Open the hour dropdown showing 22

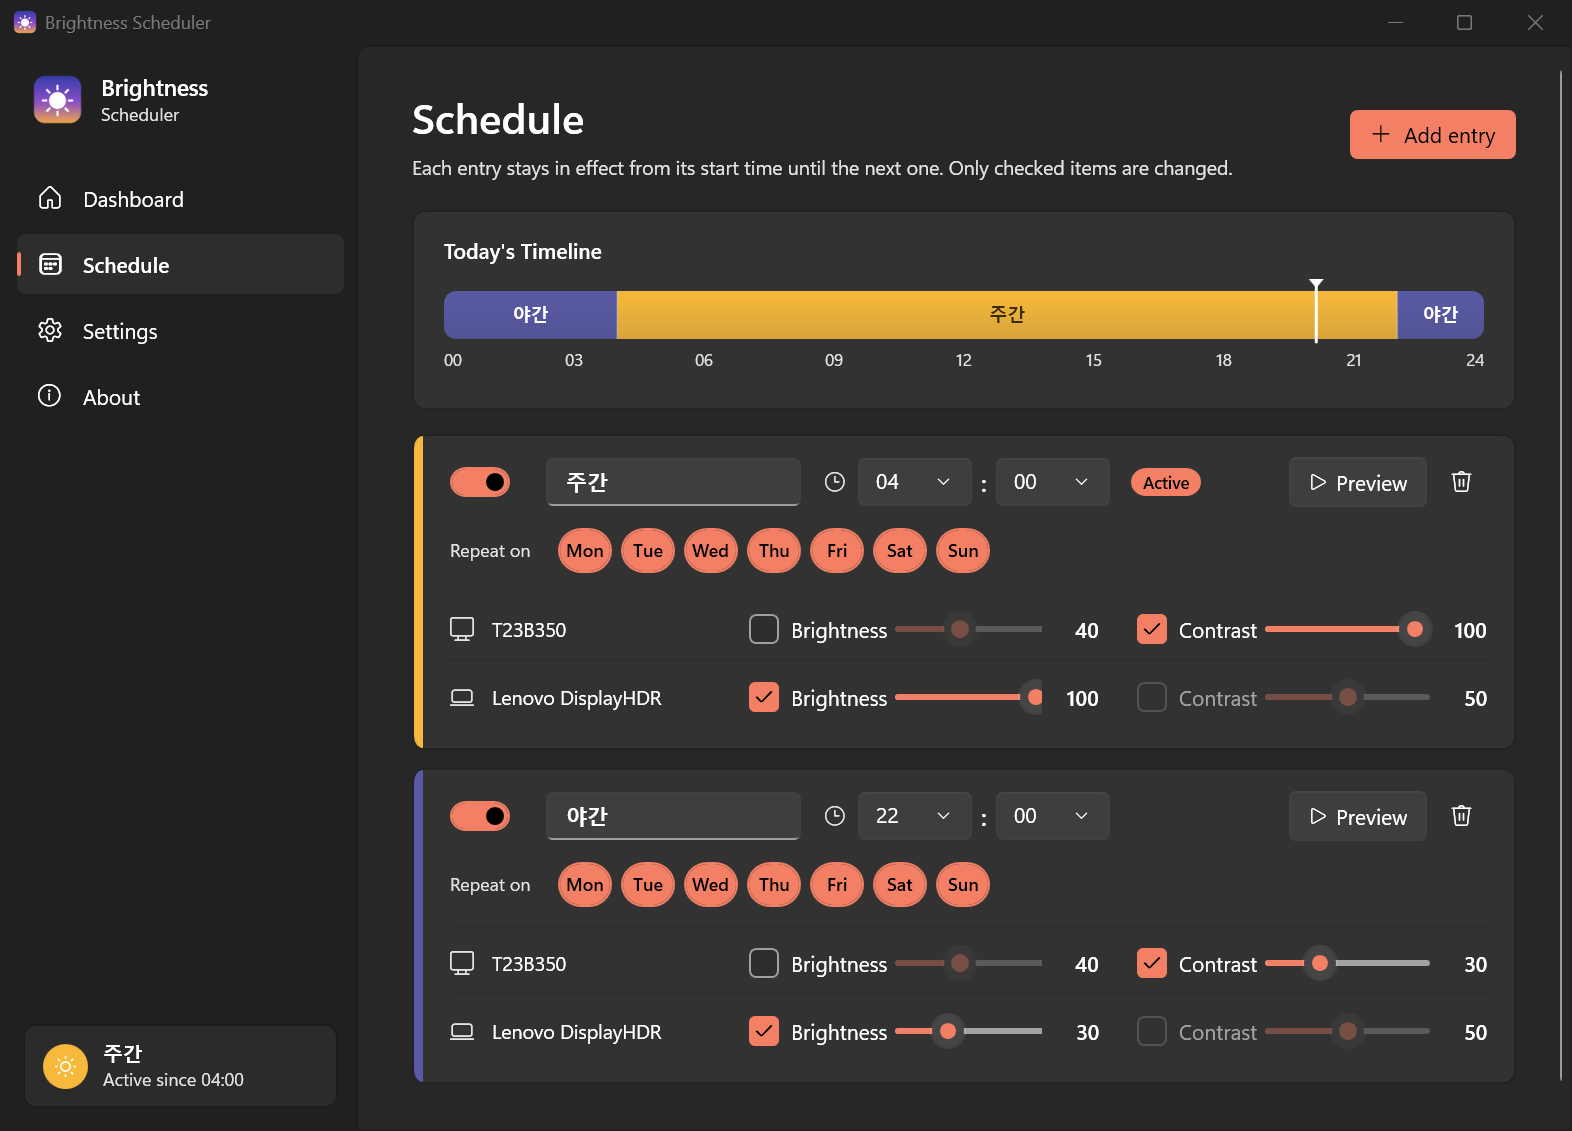pyautogui.click(x=915, y=816)
